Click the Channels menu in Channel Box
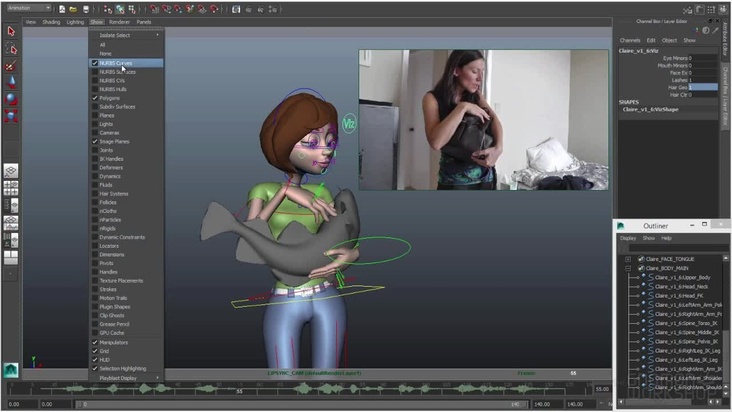The image size is (732, 412). 629,40
